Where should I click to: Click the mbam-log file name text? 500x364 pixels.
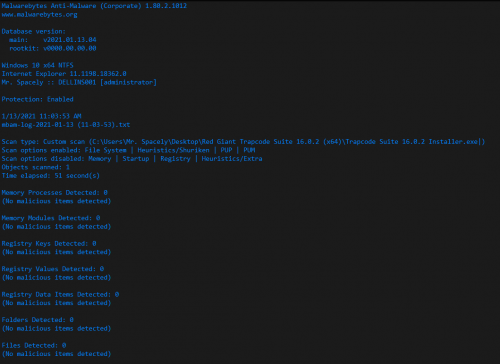[66, 125]
